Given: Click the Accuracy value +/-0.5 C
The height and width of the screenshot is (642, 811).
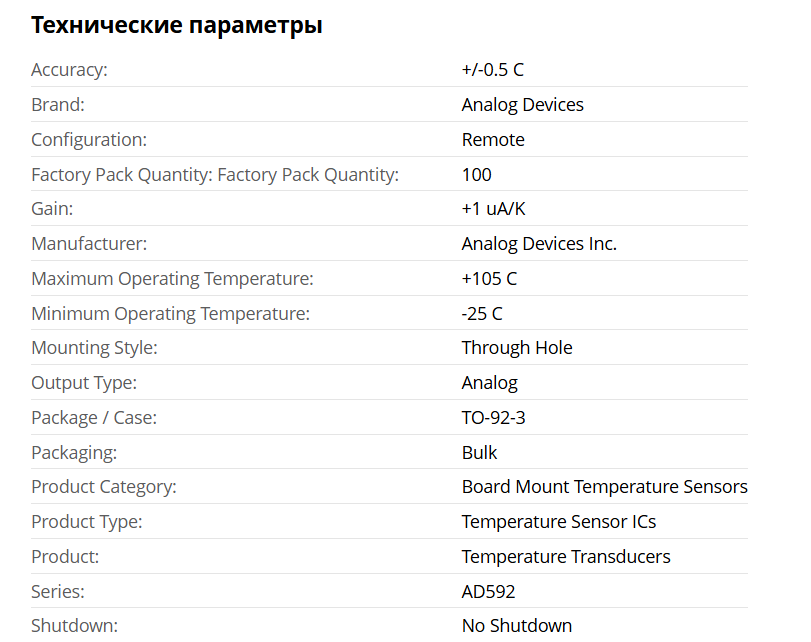Looking at the screenshot, I should coord(492,70).
